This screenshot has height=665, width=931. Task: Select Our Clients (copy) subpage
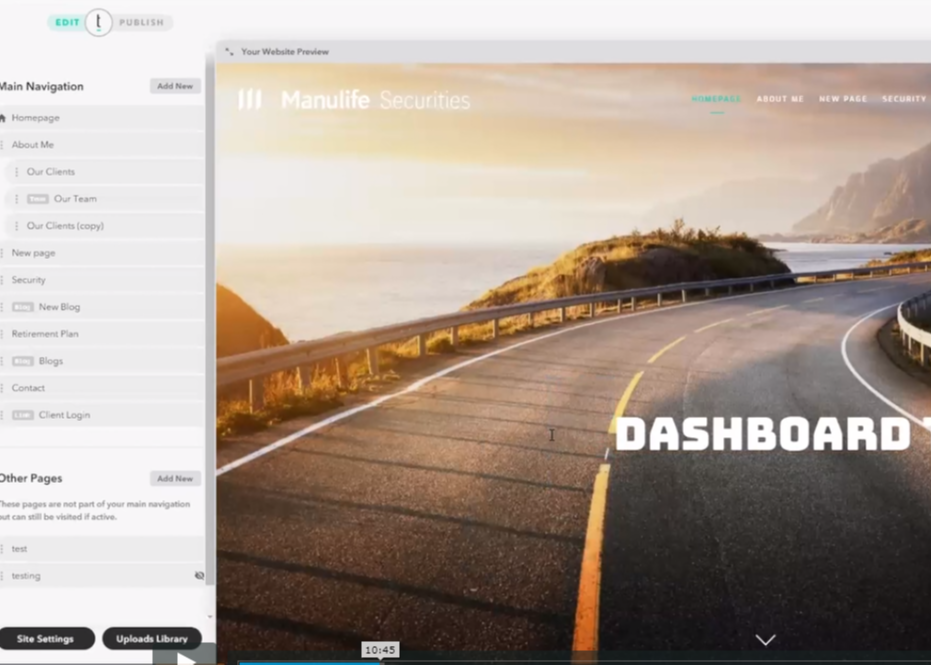coord(104,226)
